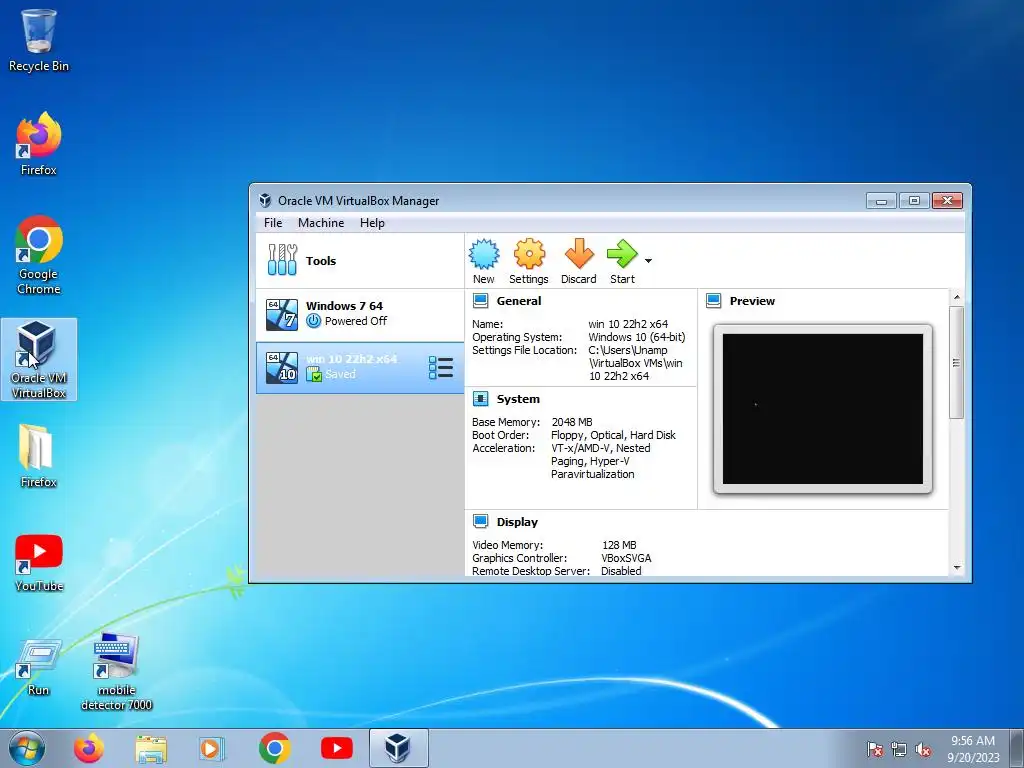Click Remote Desktop Server Disabled value
Viewport: 1024px width, 768px height.
tap(621, 571)
